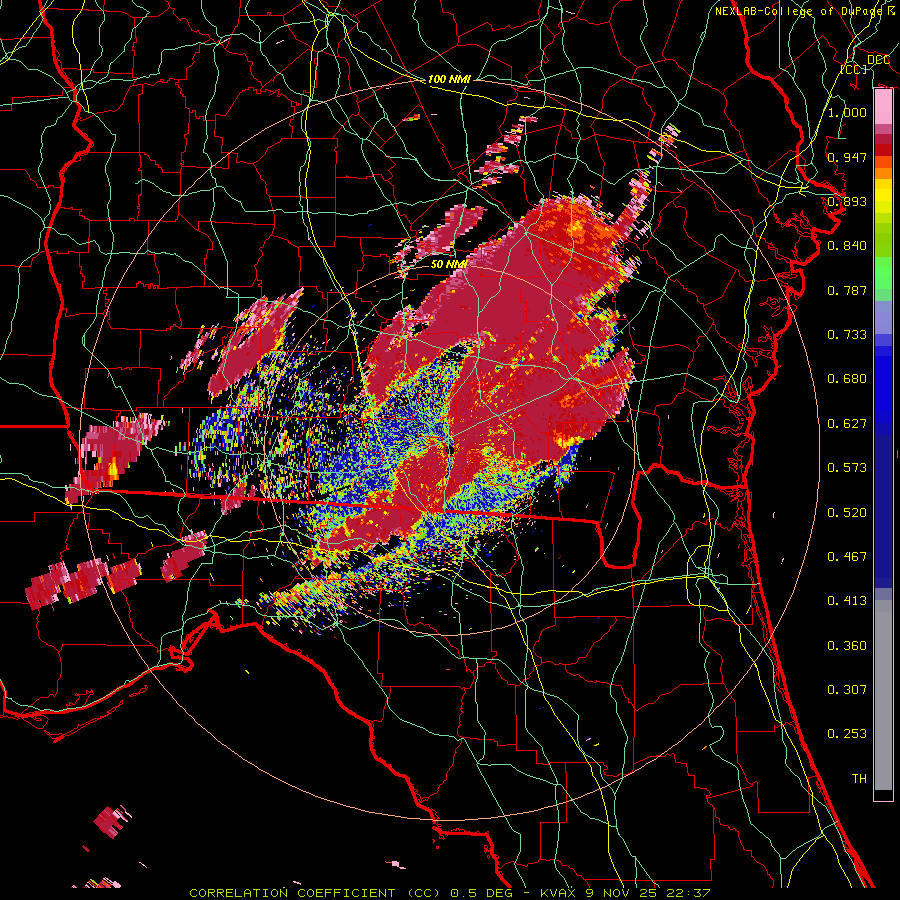The image size is (900, 900).
Task: Click the "0.307" color scale value
Action: tap(847, 690)
